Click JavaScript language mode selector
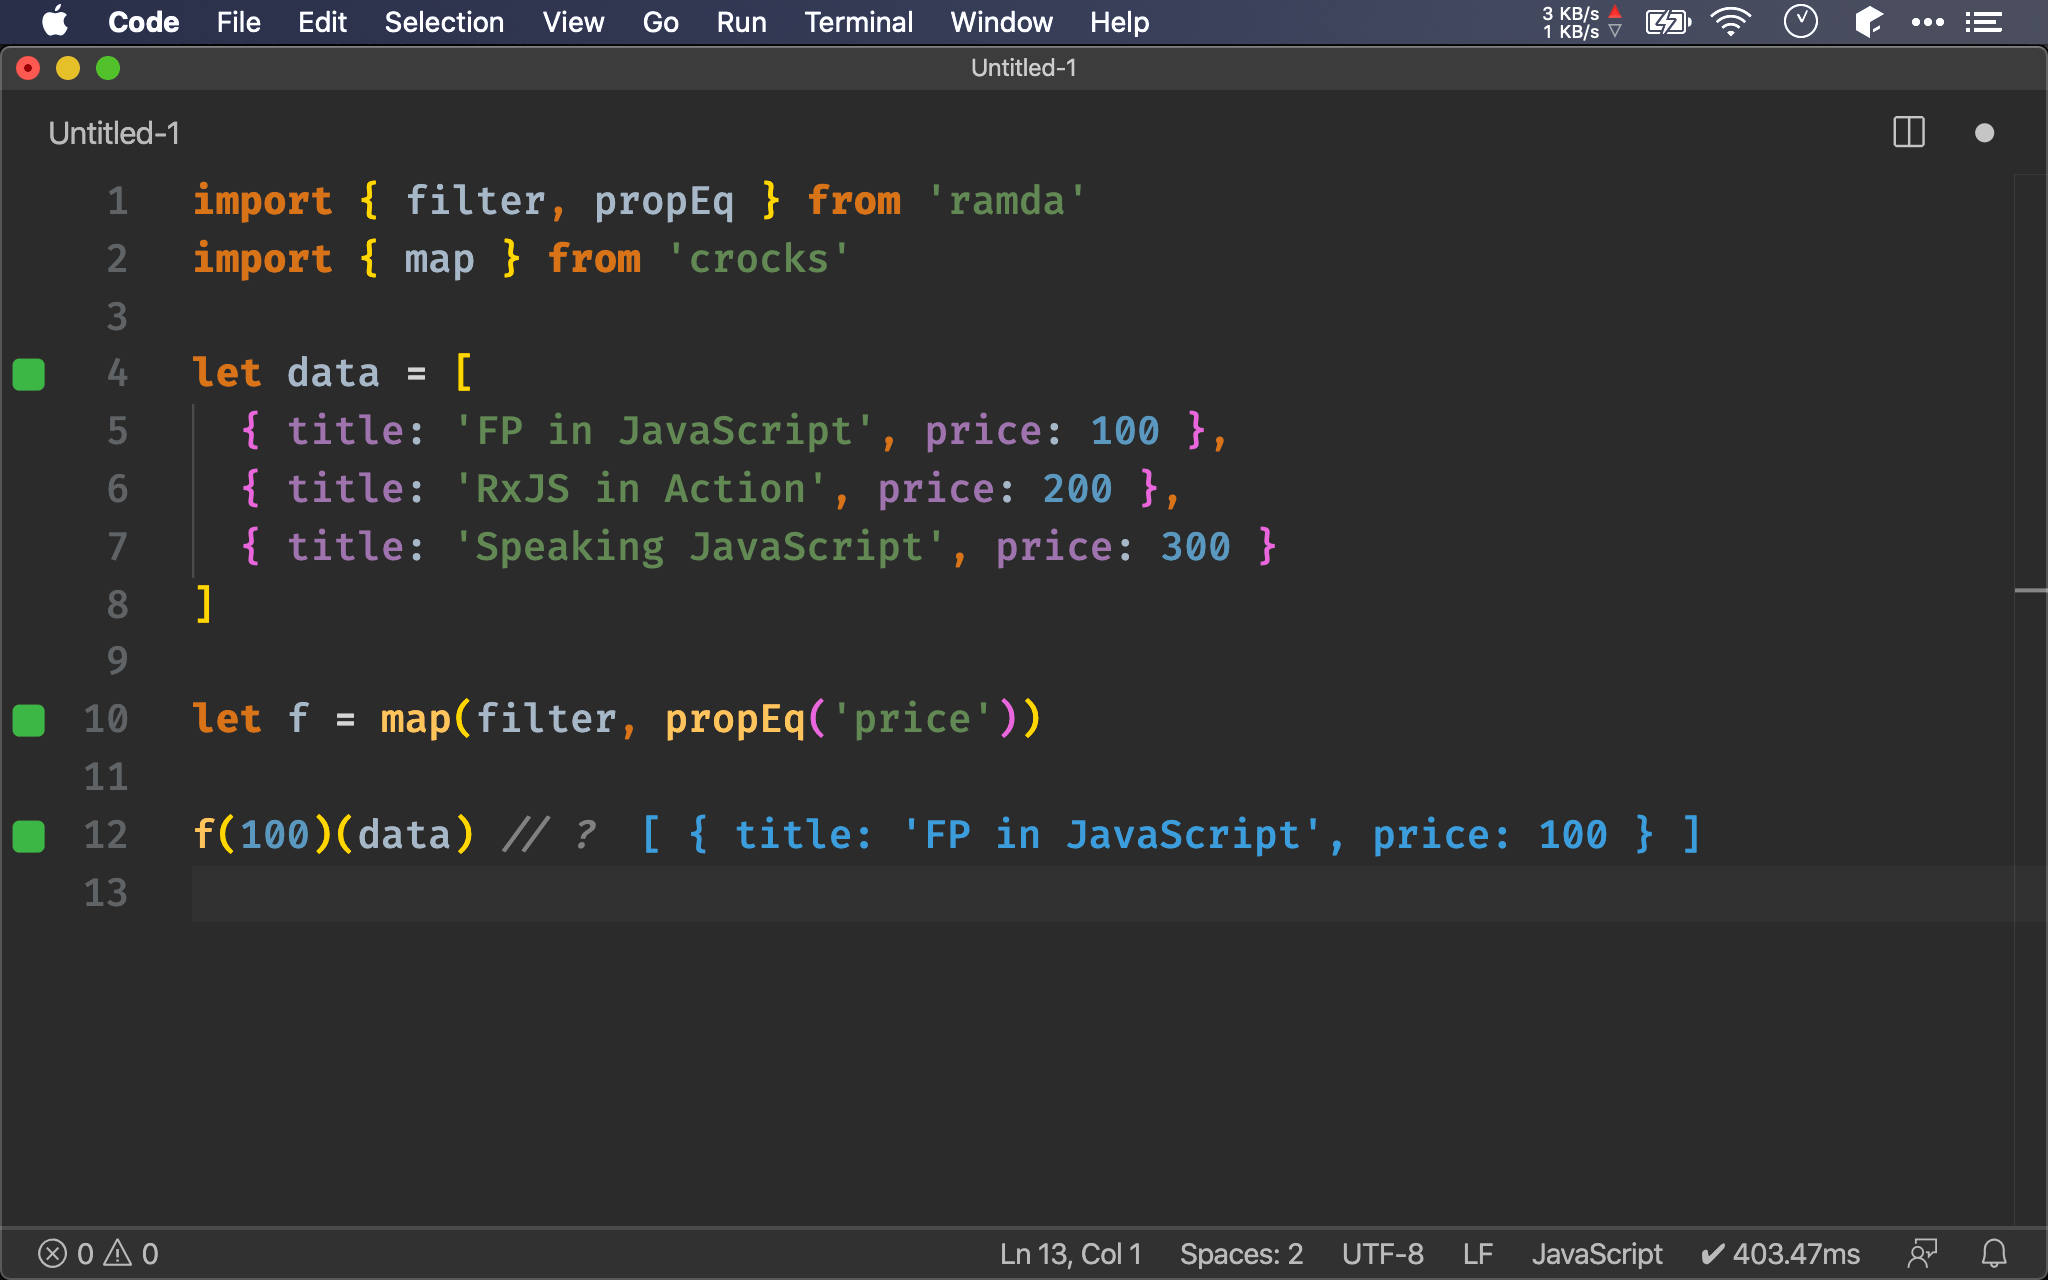 [x=1597, y=1253]
